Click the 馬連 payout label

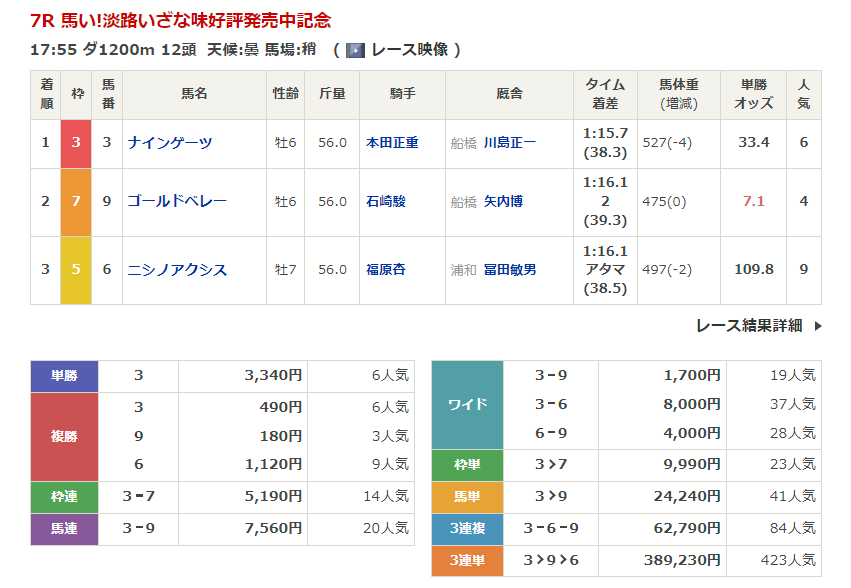[x=65, y=528]
